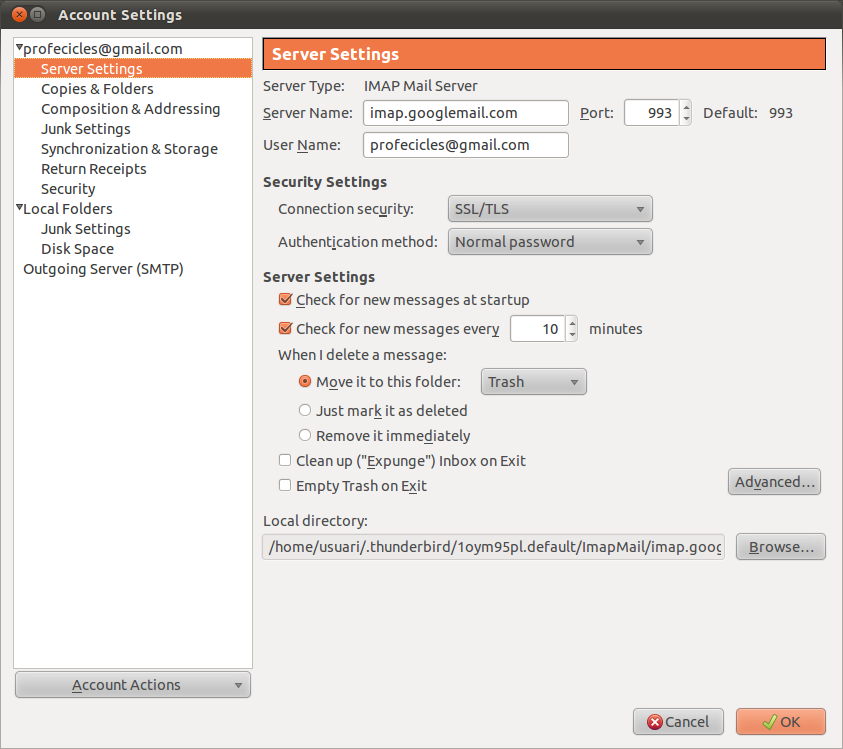Viewport: 843px width, 749px height.
Task: Click into the Server Name field
Action: pos(465,113)
